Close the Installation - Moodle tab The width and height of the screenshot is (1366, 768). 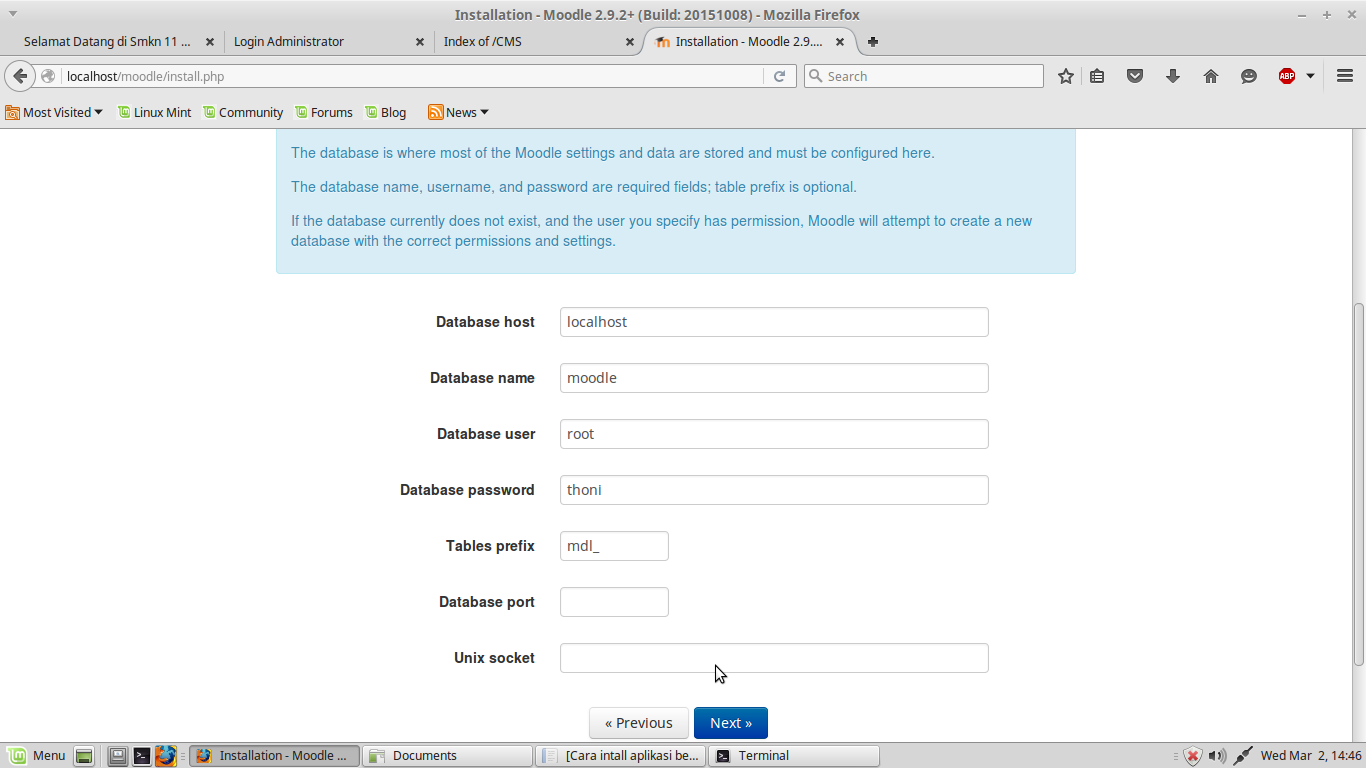[840, 42]
